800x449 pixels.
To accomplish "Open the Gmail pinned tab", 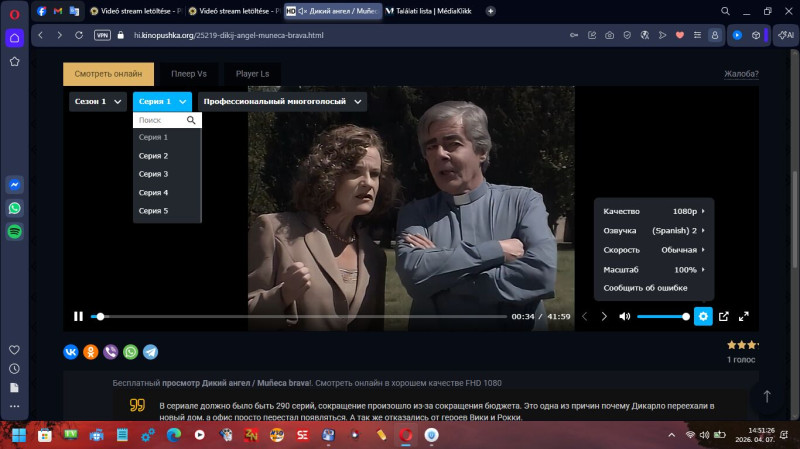I will 58,11.
